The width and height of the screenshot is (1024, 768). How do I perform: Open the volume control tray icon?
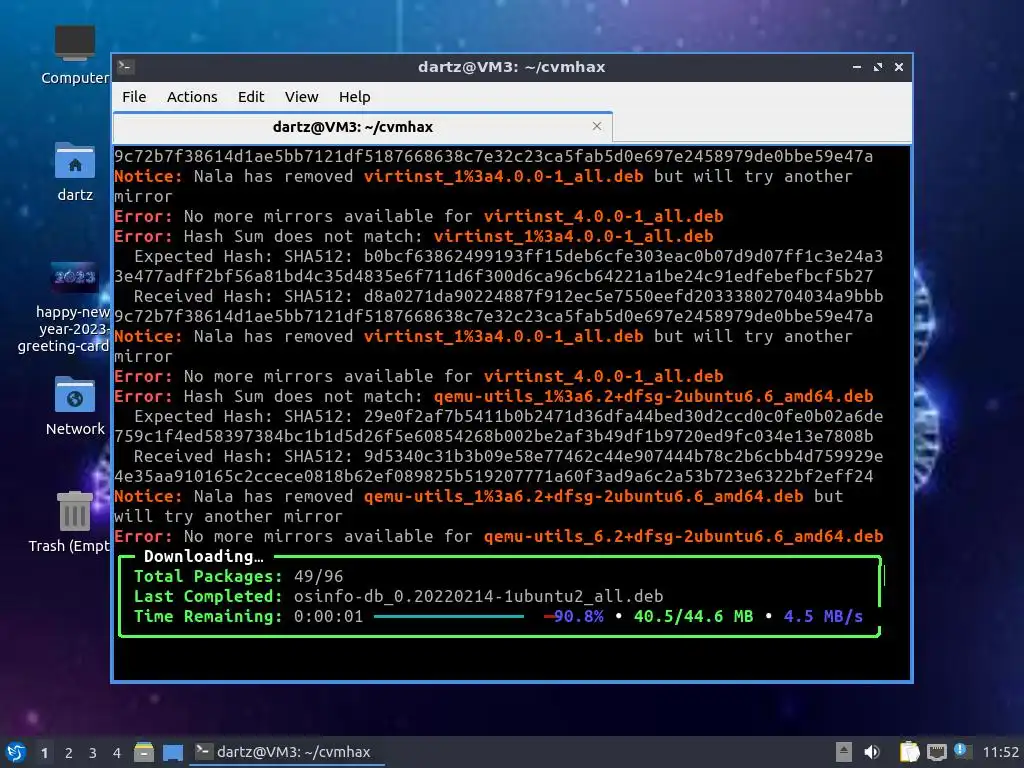point(872,752)
